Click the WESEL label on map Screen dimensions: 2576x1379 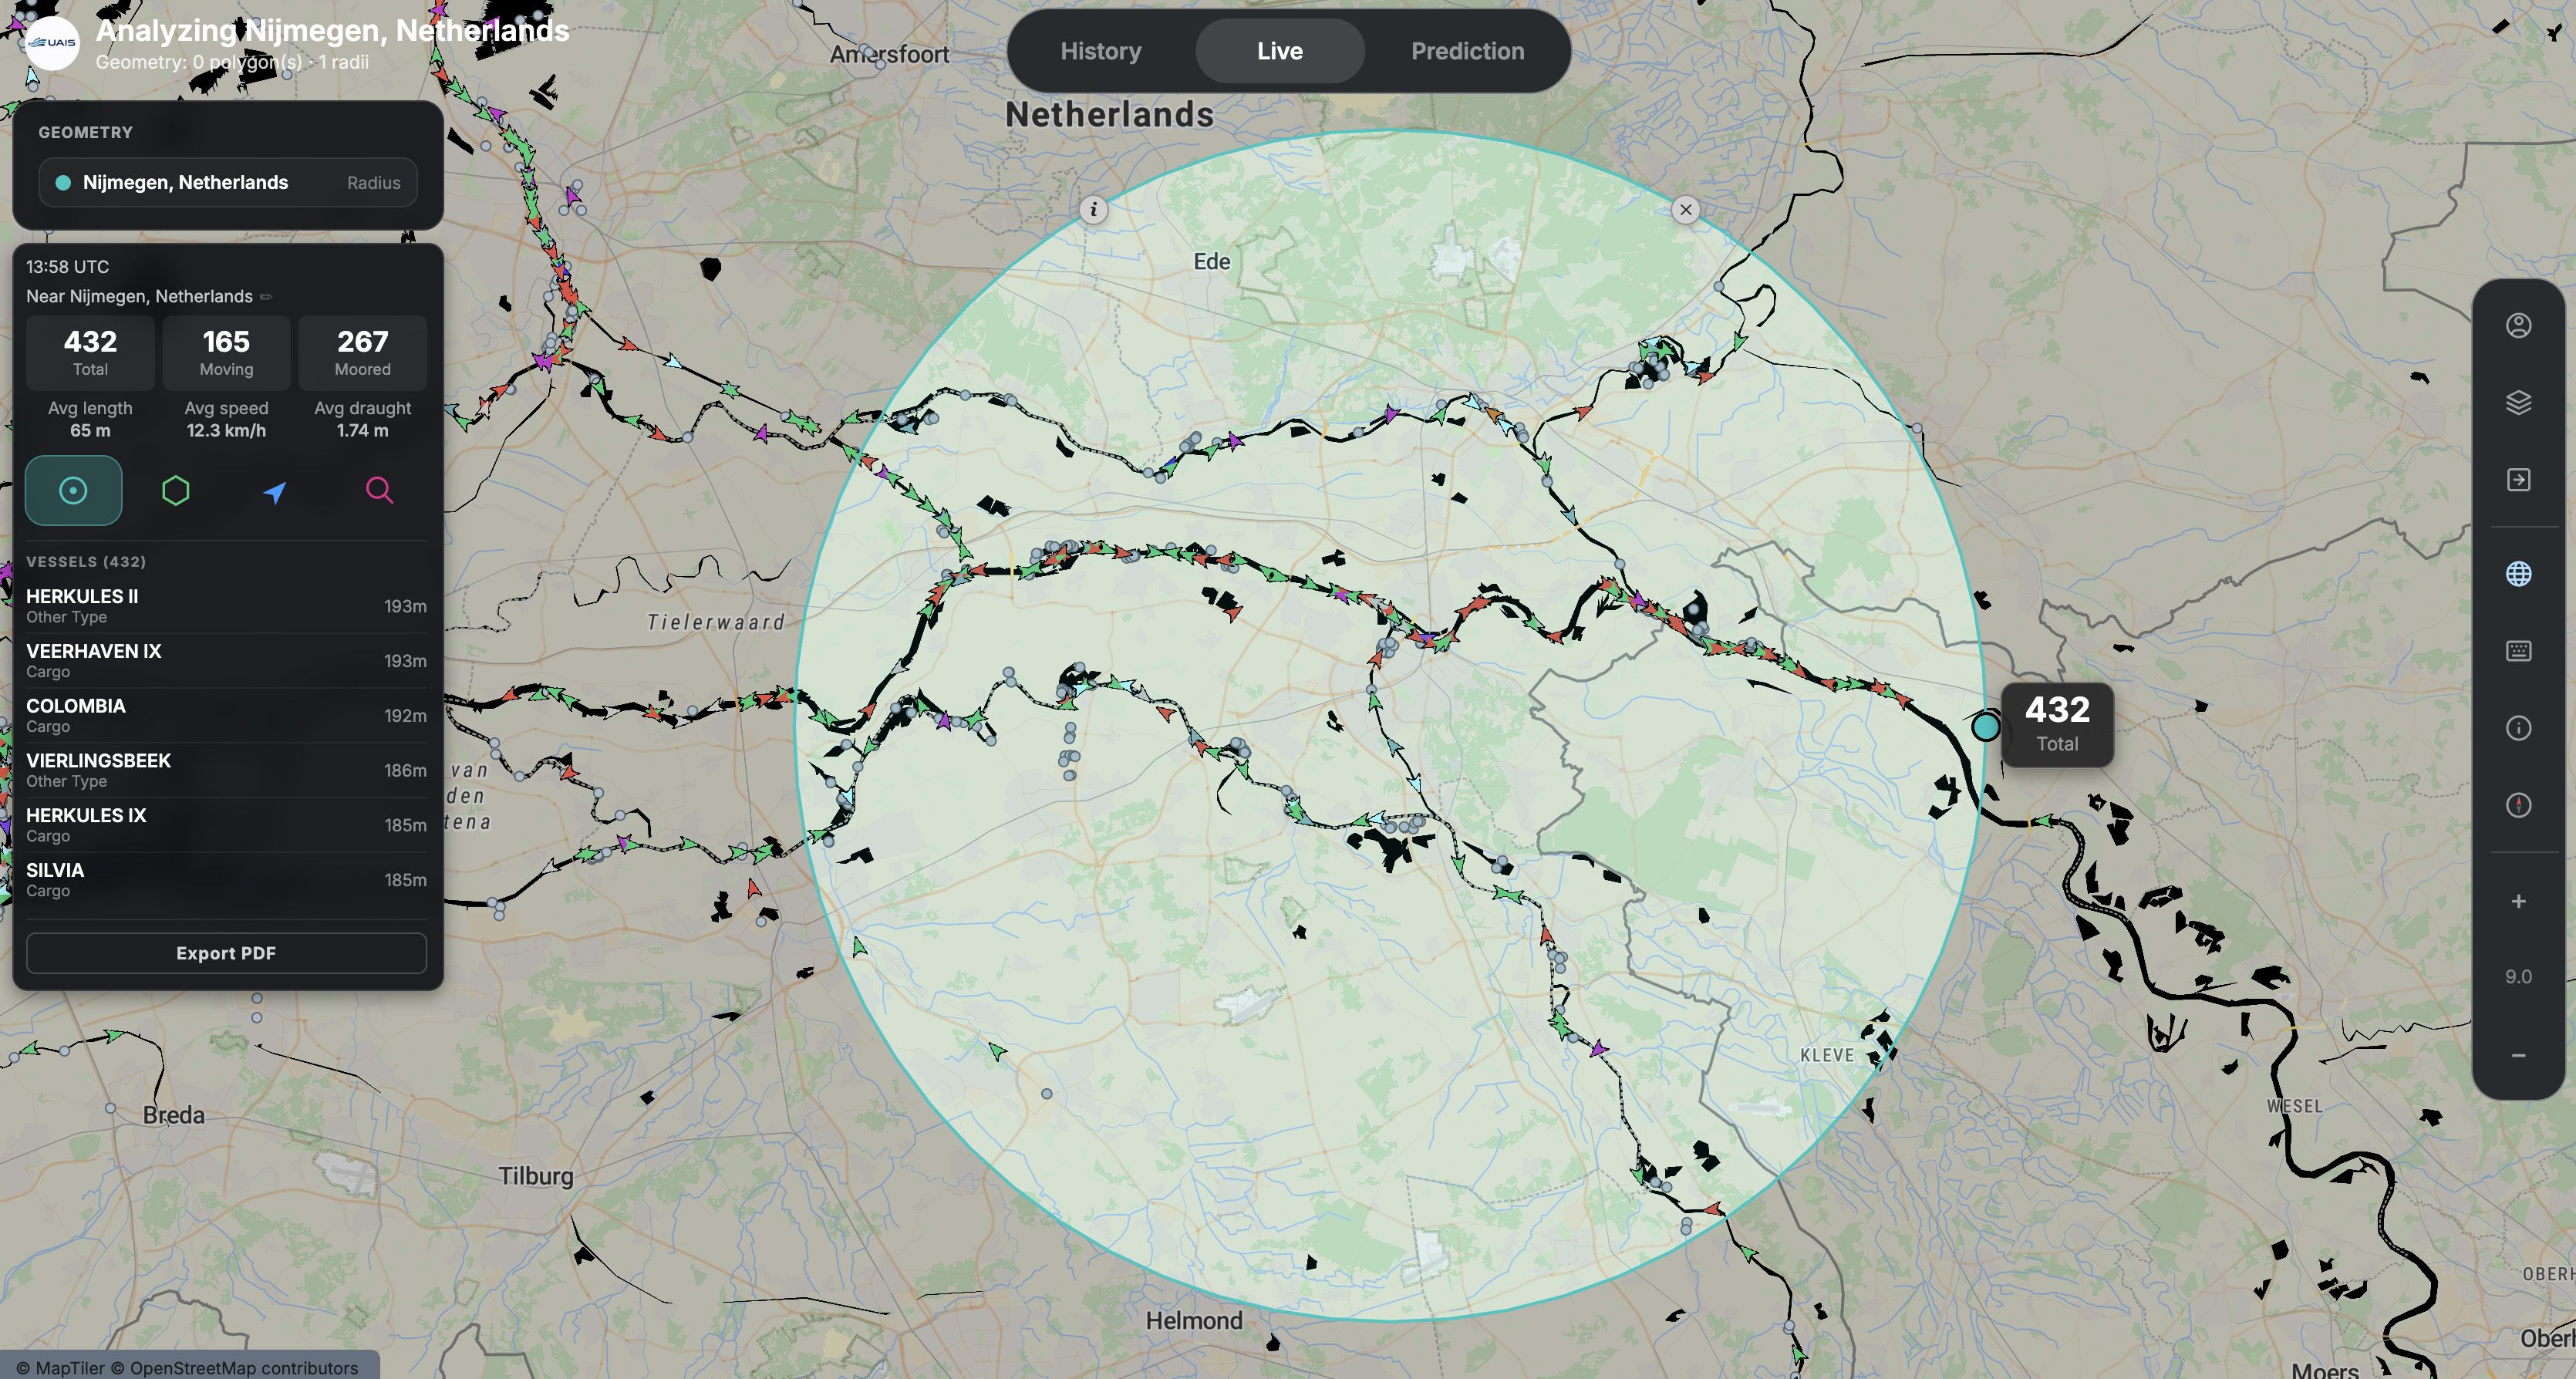coord(2294,1106)
